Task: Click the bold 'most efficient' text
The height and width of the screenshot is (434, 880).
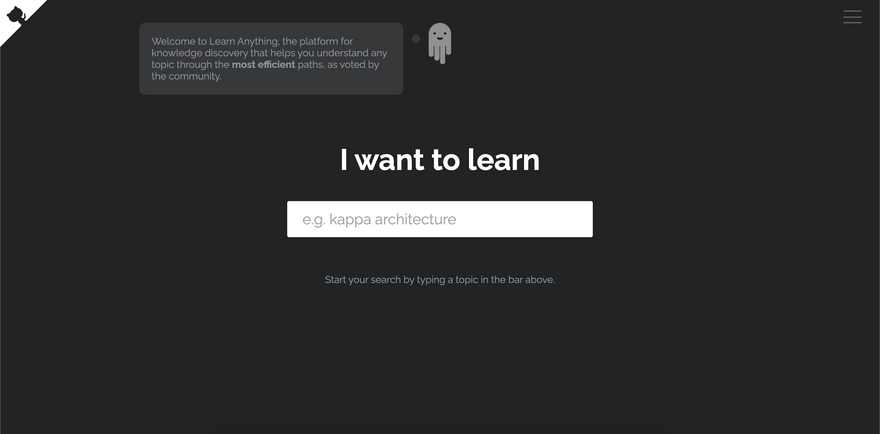Action: click(x=263, y=64)
